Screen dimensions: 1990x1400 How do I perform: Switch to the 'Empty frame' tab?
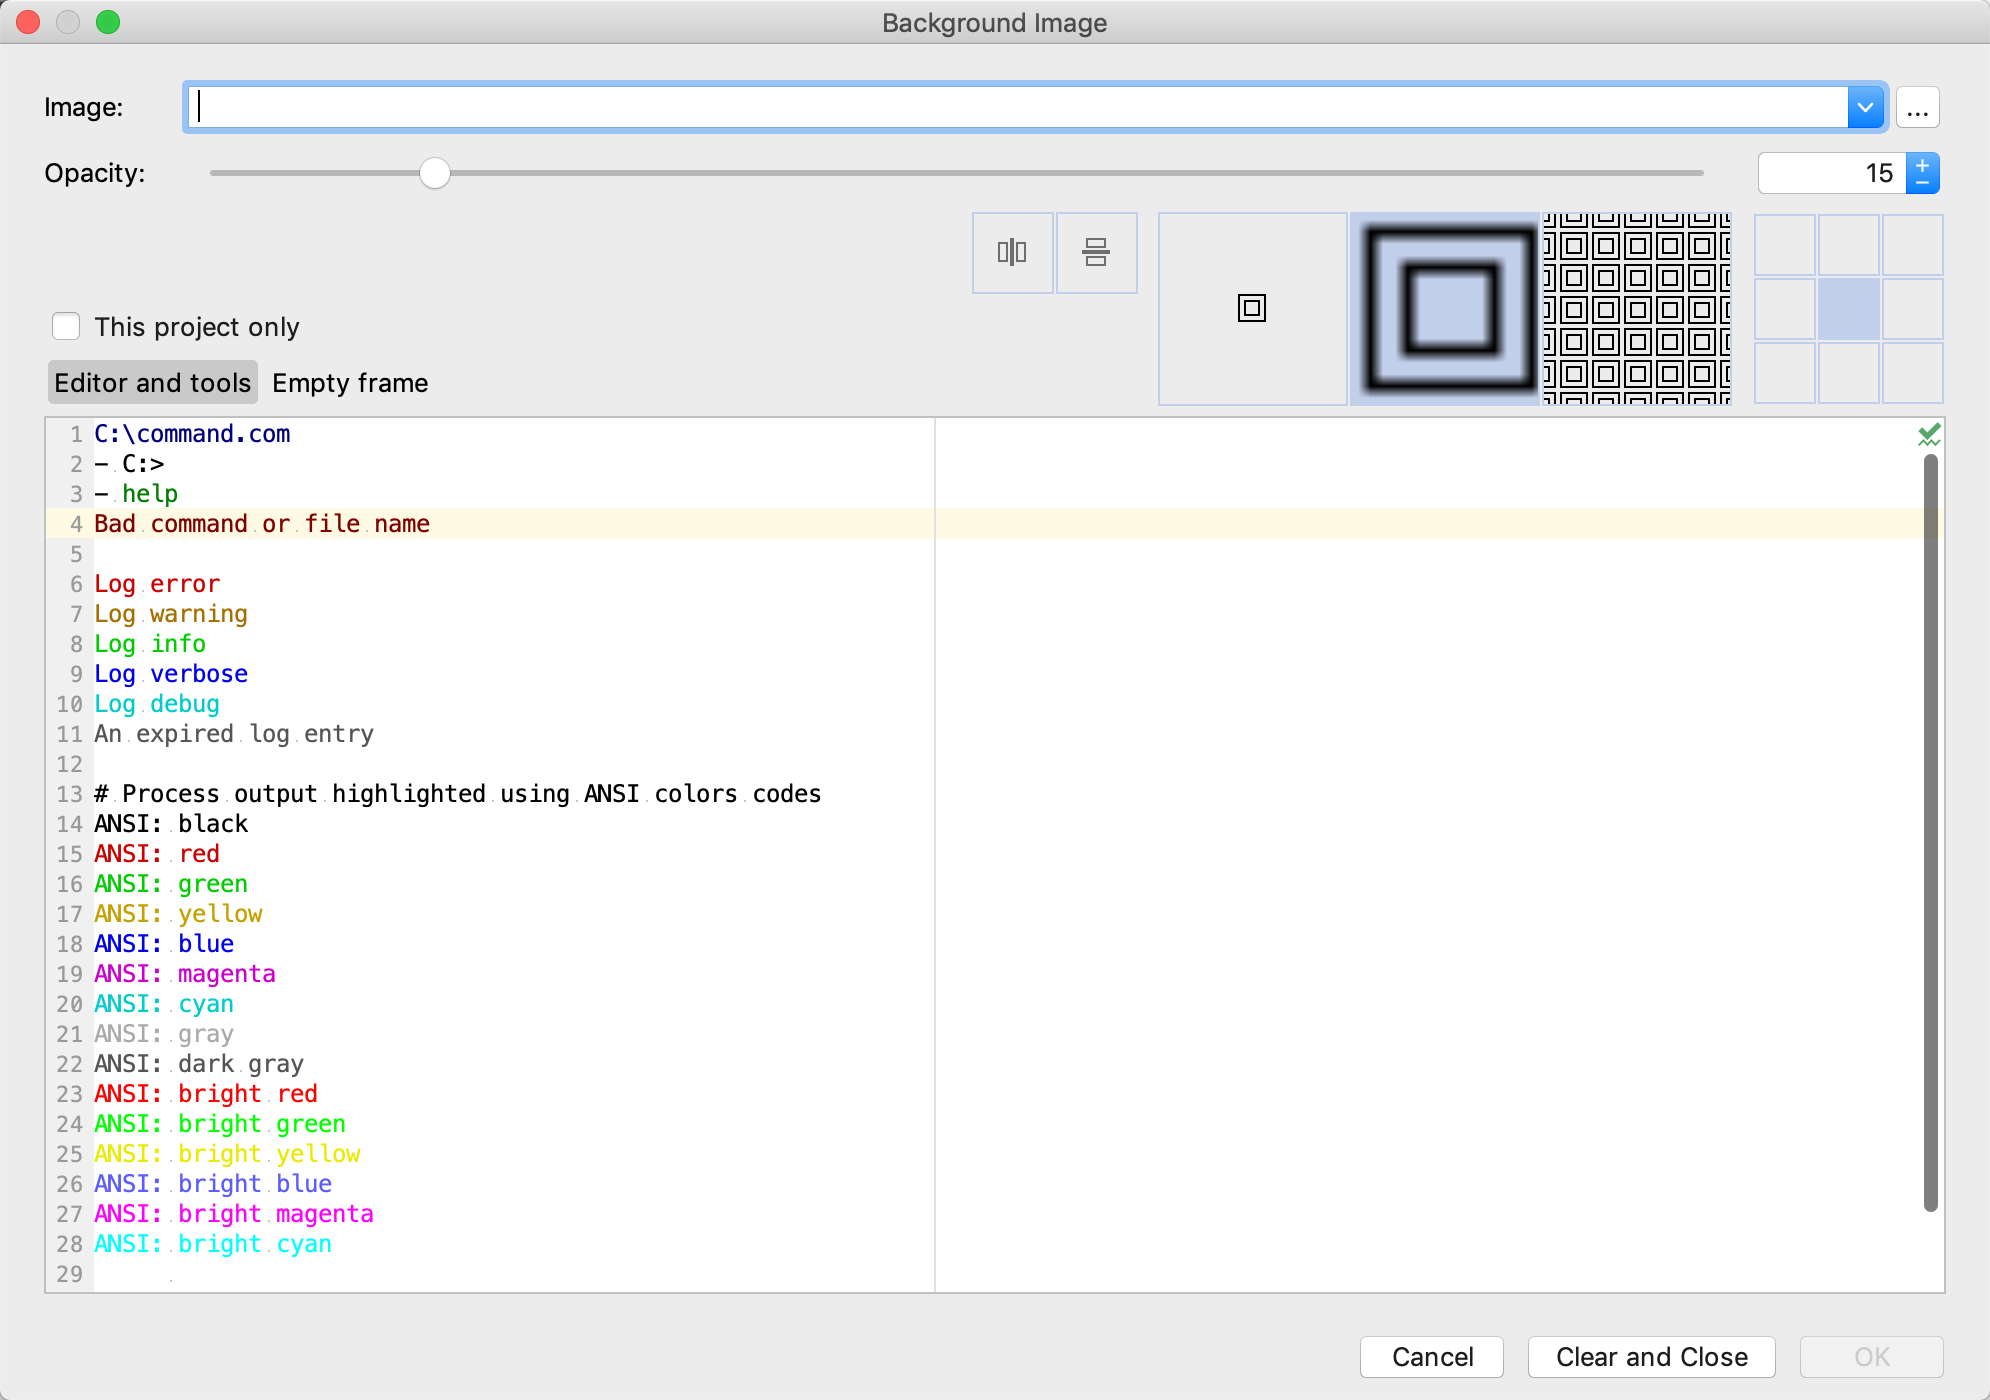pos(348,382)
